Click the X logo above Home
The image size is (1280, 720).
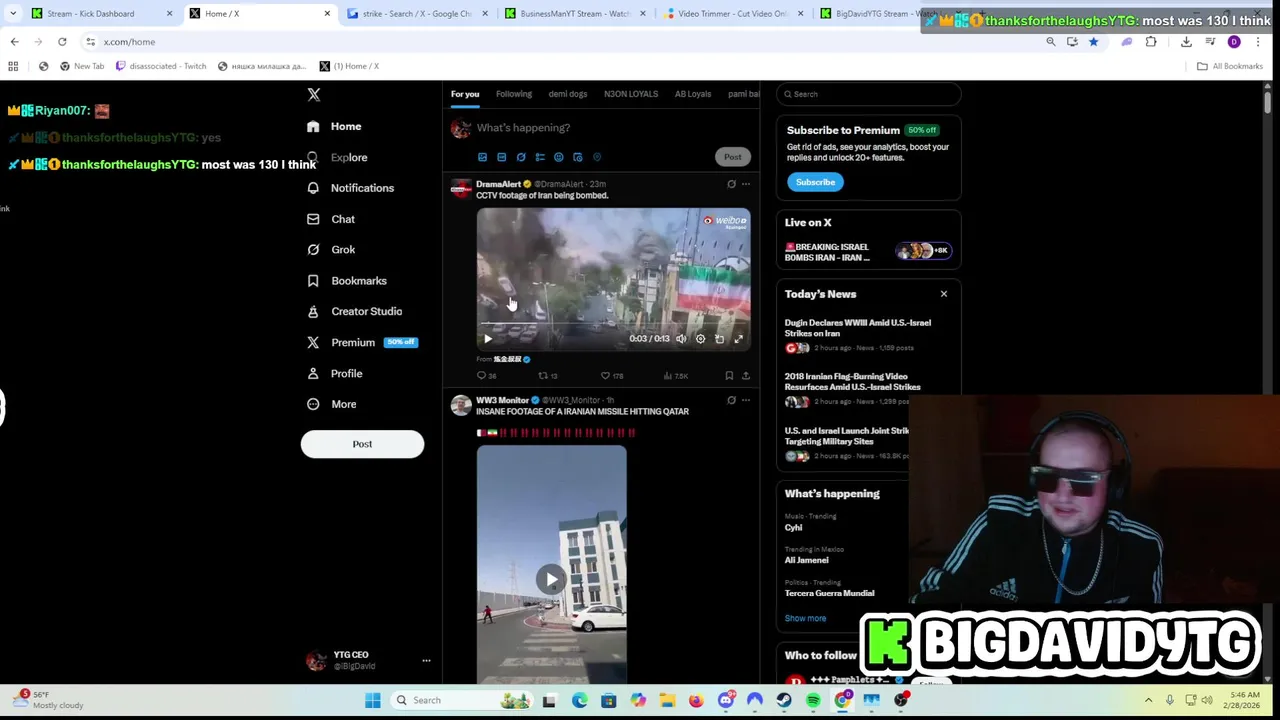coord(314,94)
